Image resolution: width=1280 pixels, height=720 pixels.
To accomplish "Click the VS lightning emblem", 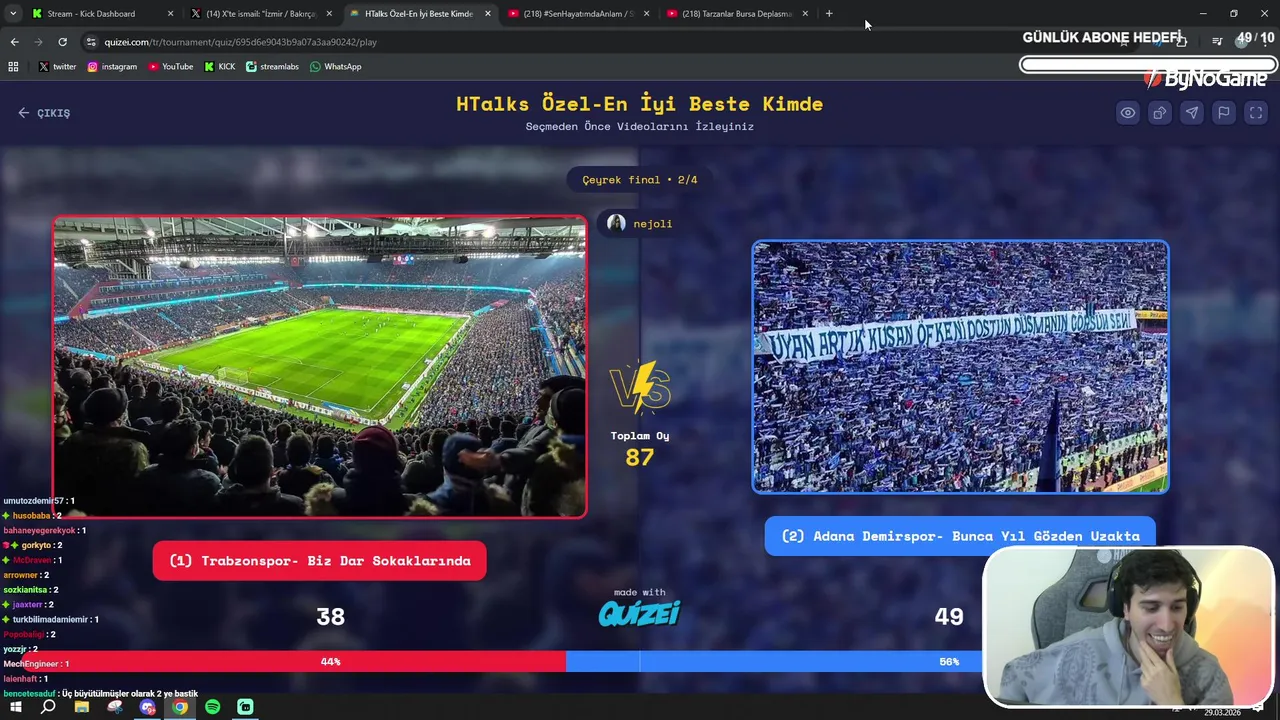I will coord(640,388).
